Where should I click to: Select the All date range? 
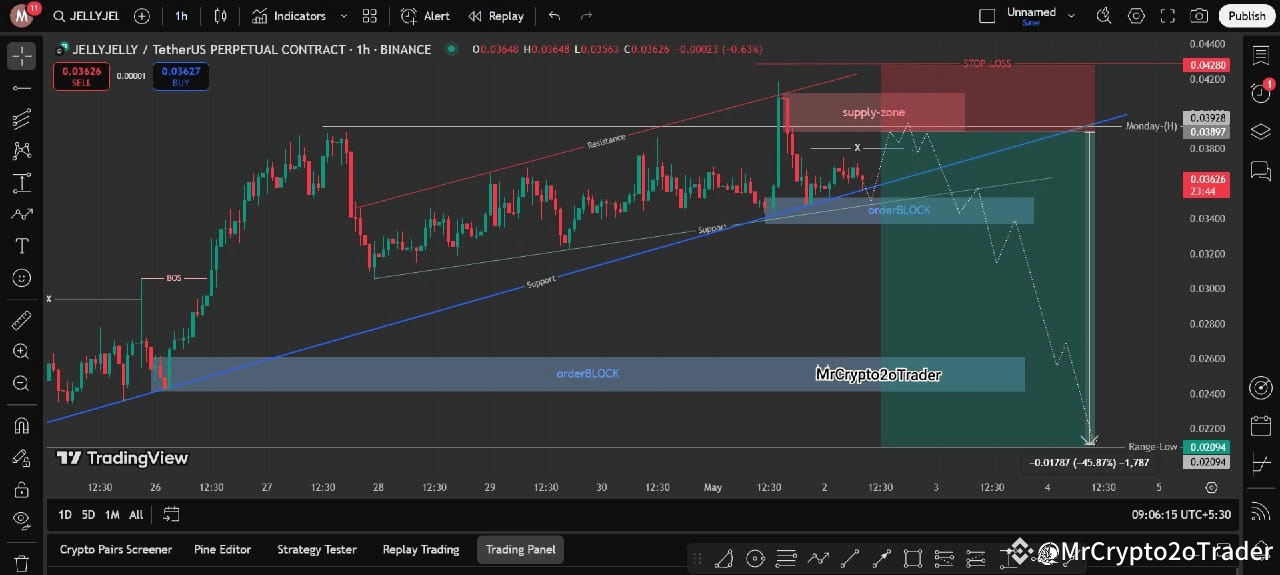click(136, 515)
